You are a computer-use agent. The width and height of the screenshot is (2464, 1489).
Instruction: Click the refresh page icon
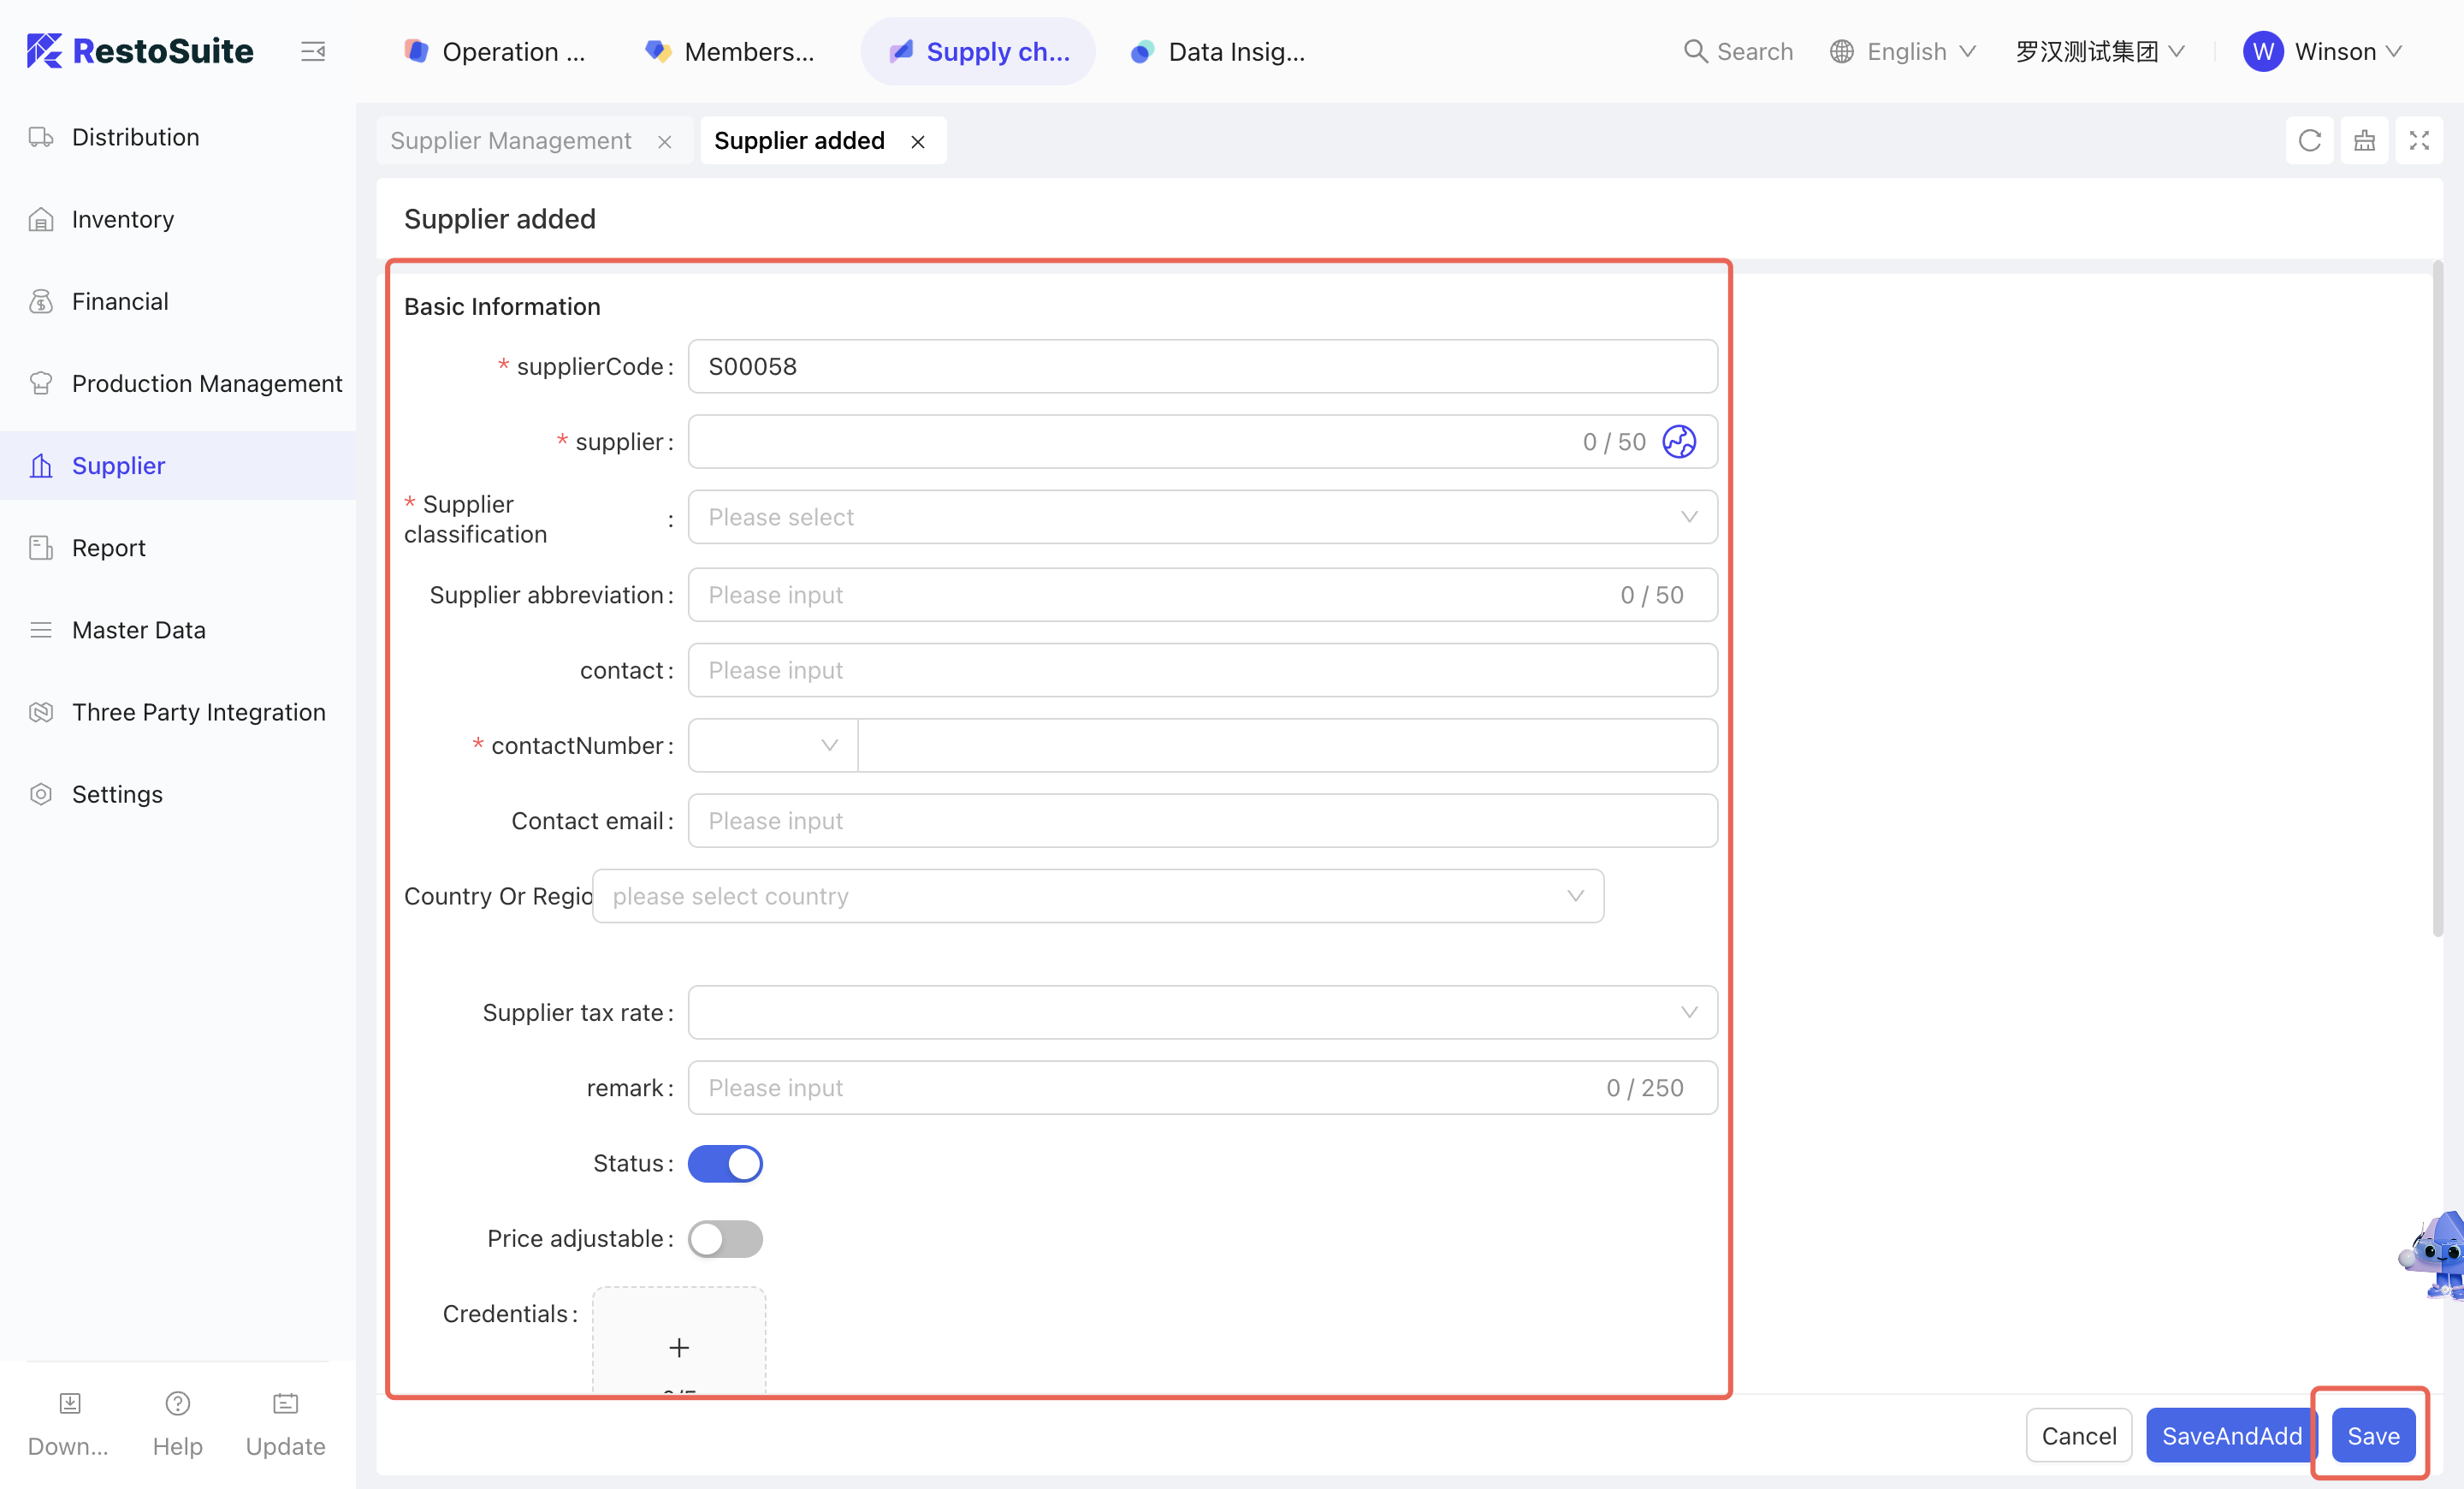(x=2309, y=141)
